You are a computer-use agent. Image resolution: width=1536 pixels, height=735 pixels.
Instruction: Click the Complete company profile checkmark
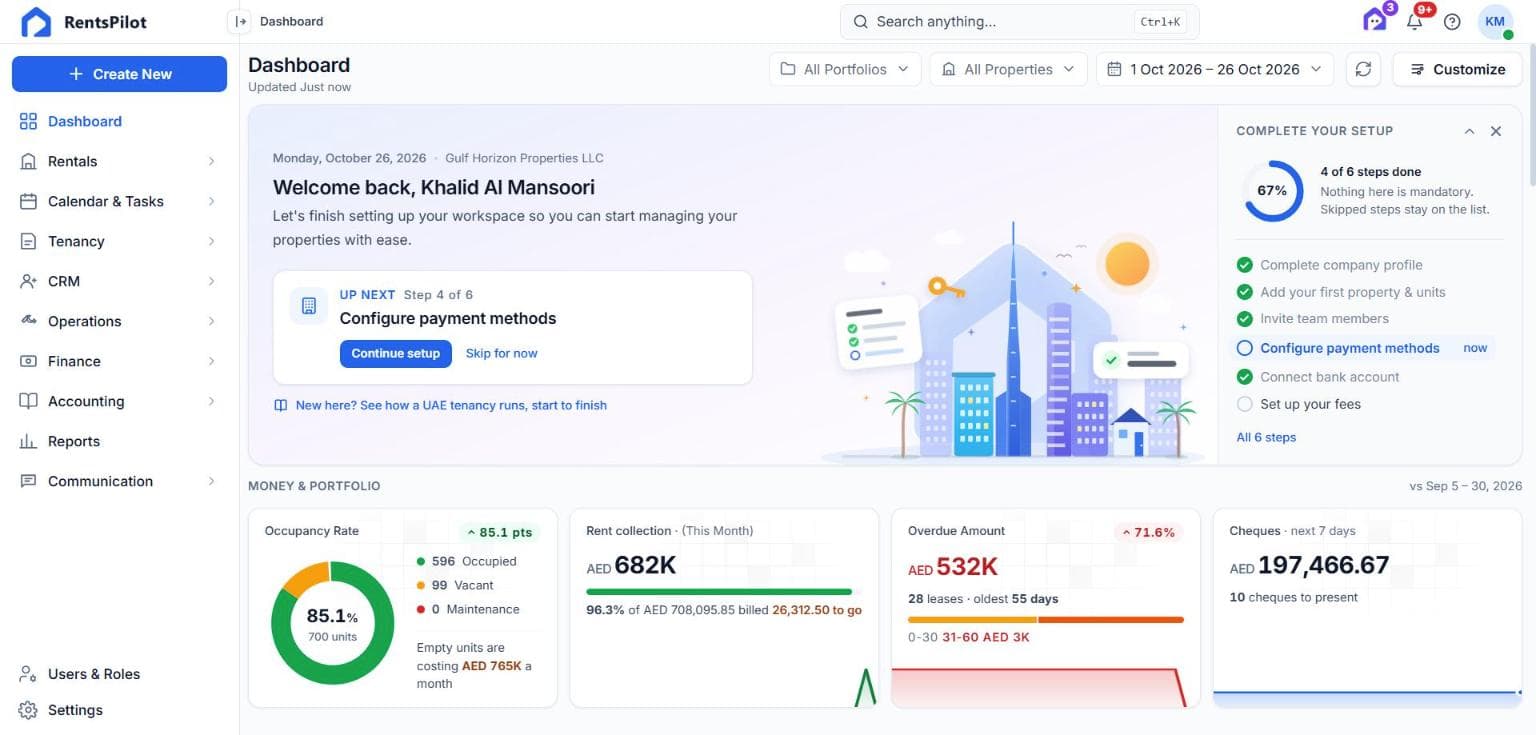(x=1245, y=265)
